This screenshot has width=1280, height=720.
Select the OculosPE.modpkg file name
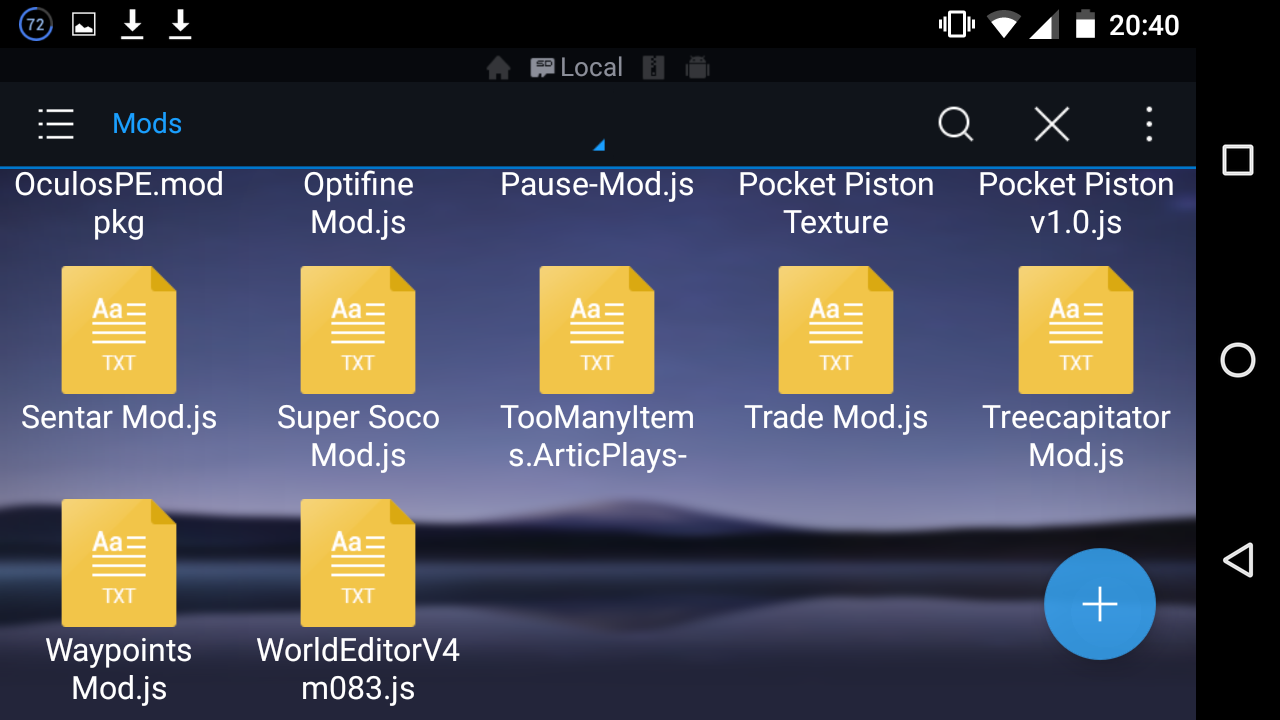[119, 203]
